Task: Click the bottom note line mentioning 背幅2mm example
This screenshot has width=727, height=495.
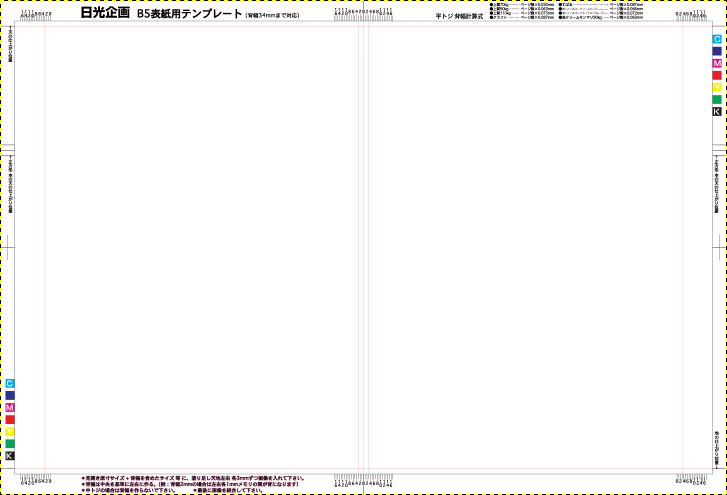Action: pos(190,484)
